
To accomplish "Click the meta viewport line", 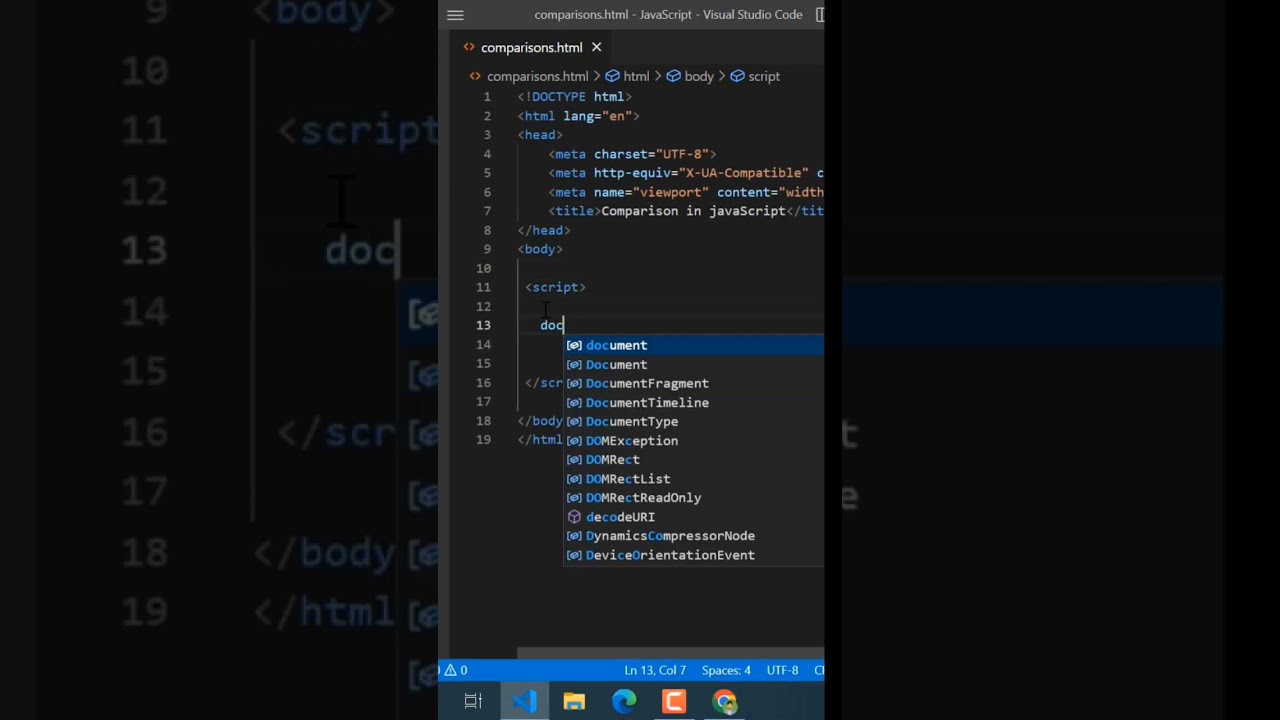I will point(686,192).
